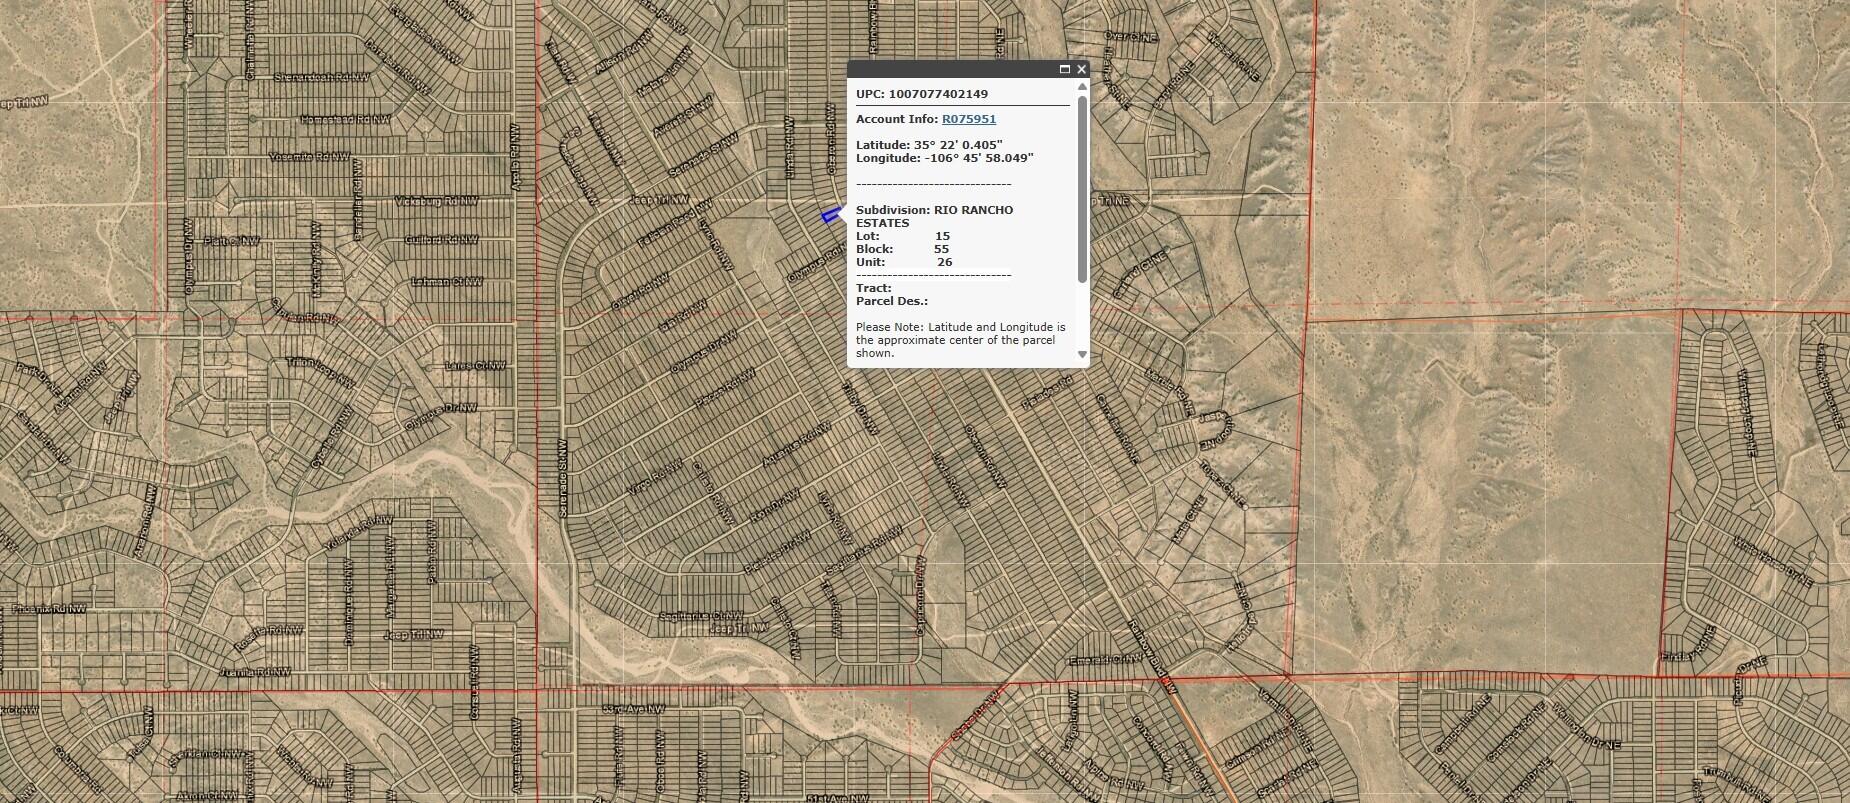Click the Please Note disclaimer text

[x=961, y=340]
